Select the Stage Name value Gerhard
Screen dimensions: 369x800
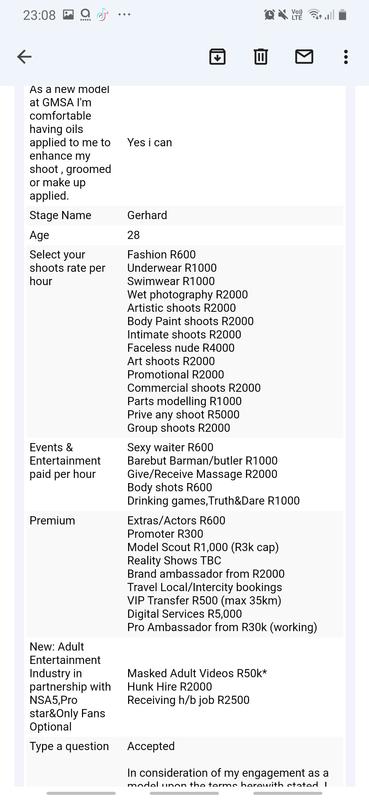(147, 215)
